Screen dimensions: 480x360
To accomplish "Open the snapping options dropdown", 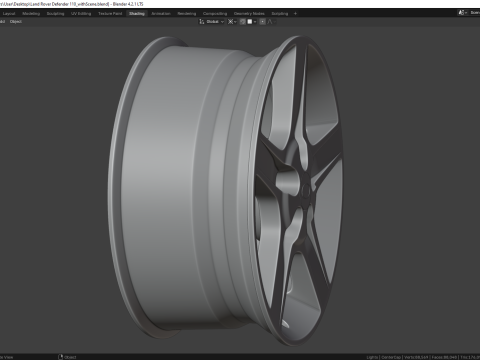I will tap(252, 22).
